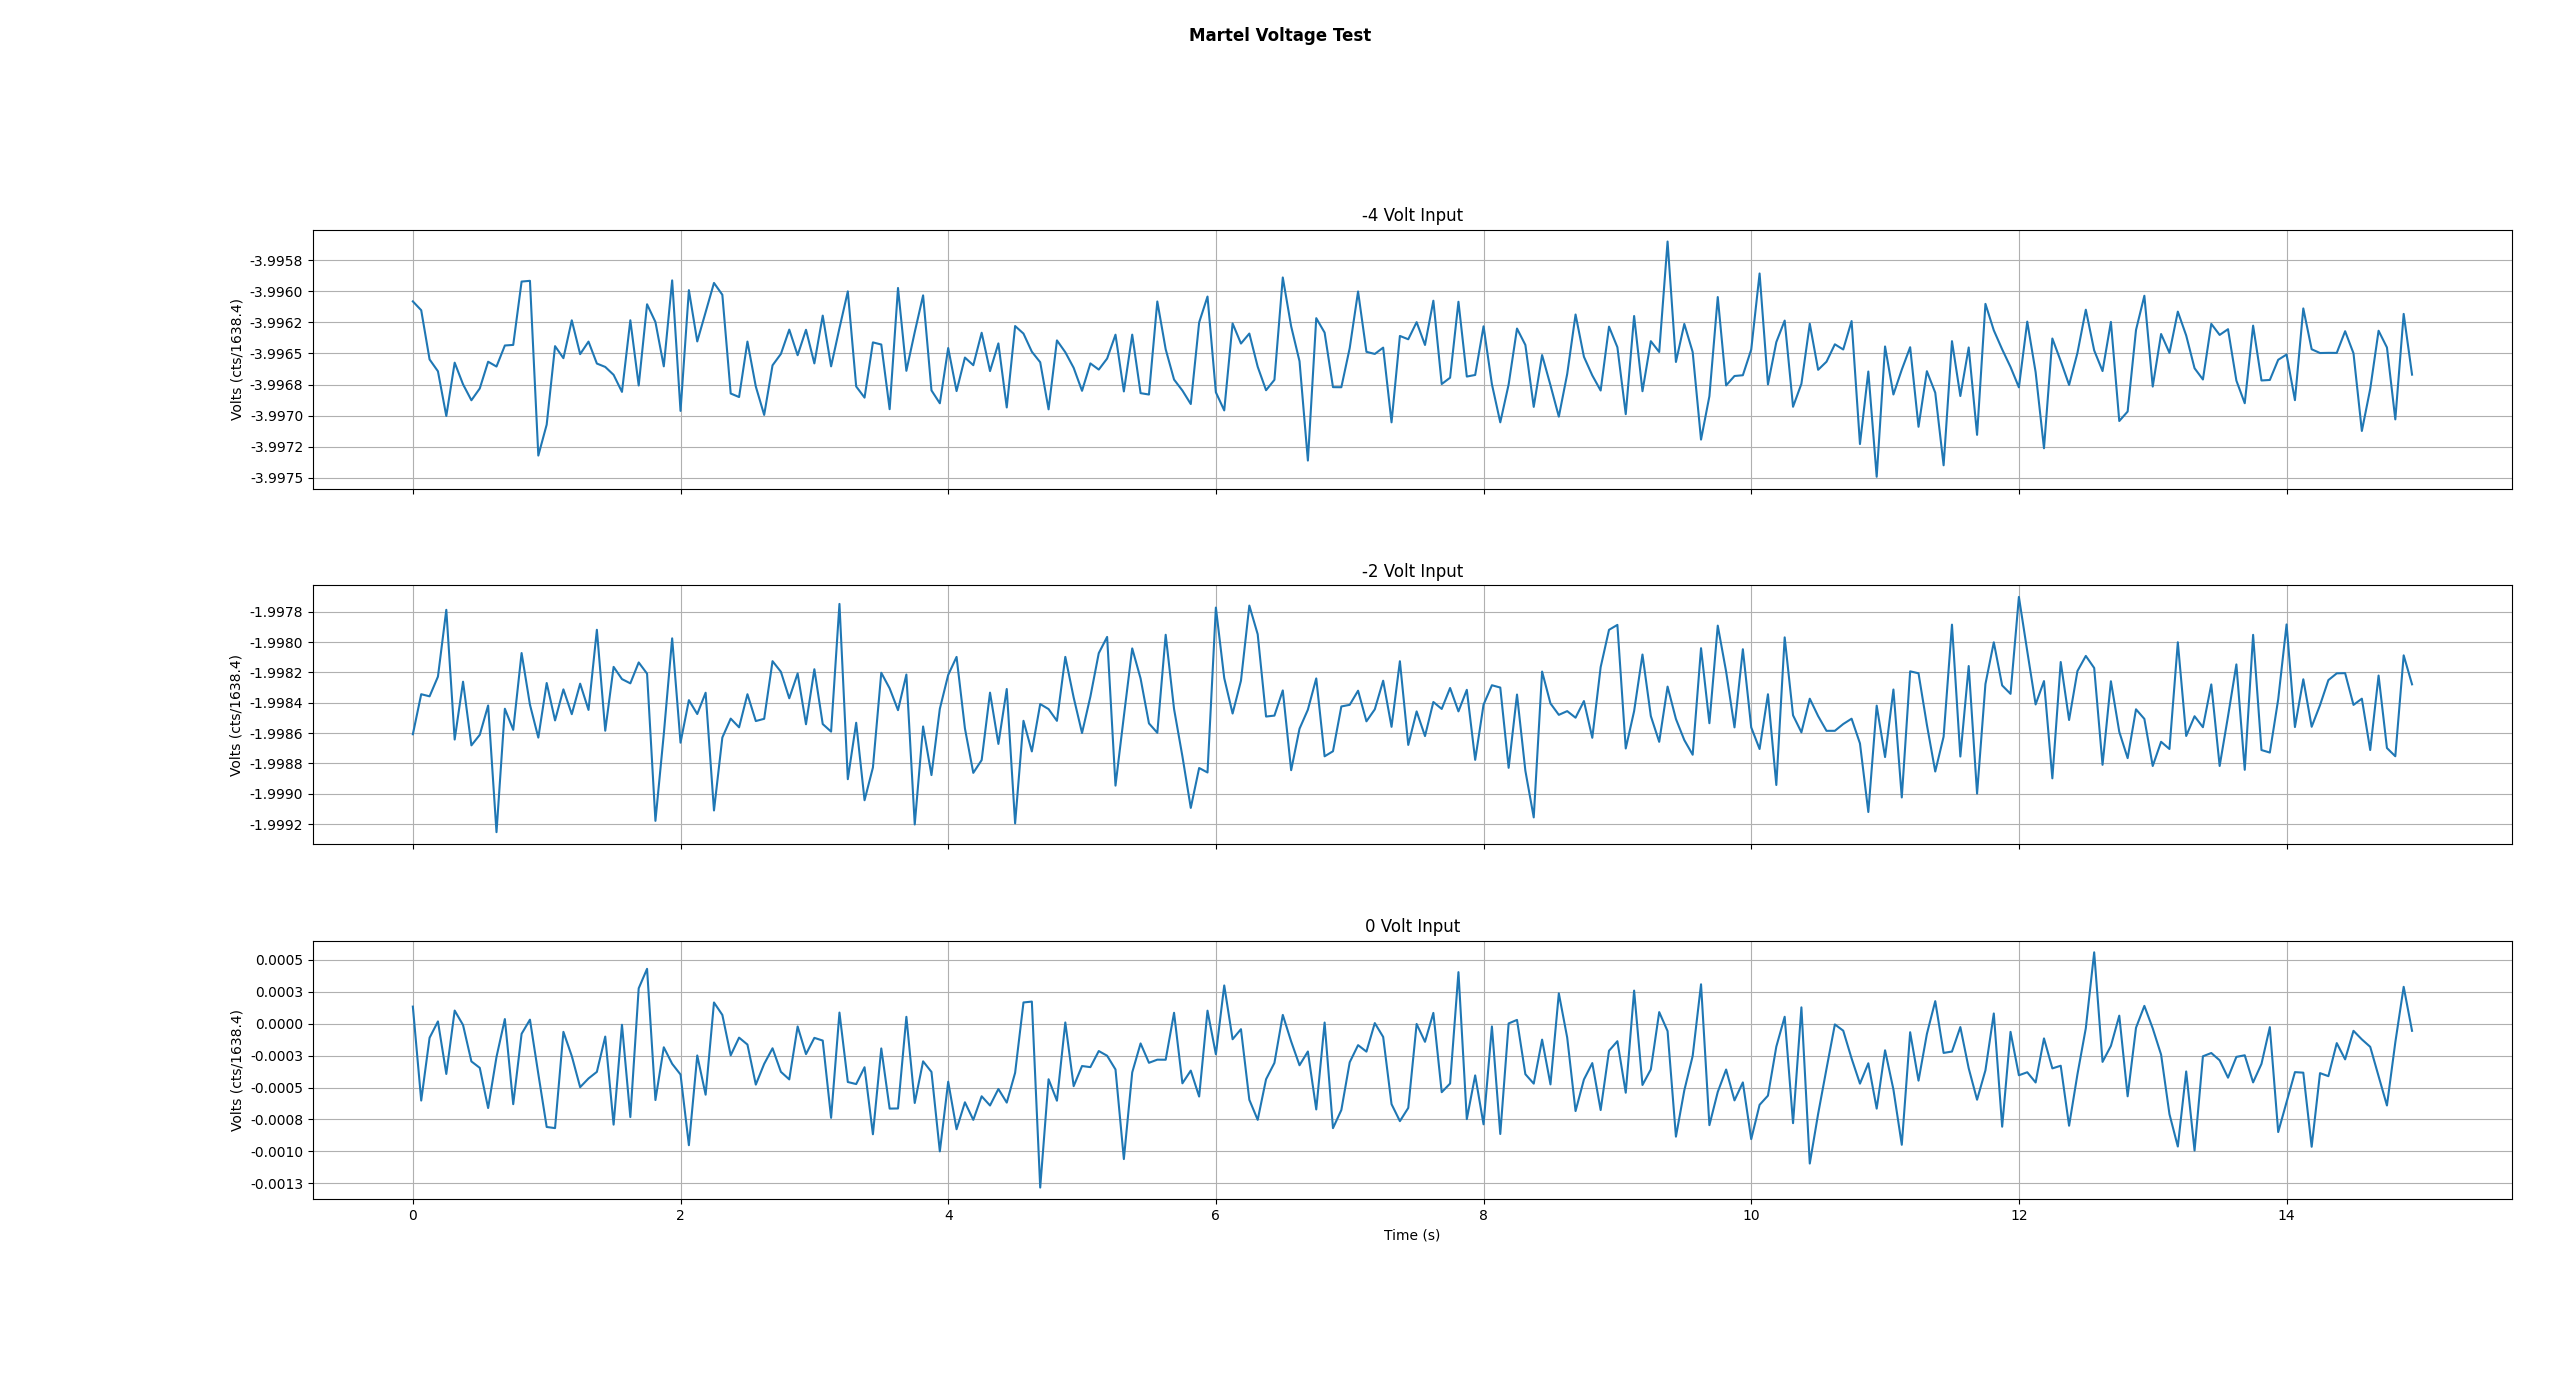Click the x-axis tick label 8
The image size is (2560, 1374).
tap(1483, 1215)
